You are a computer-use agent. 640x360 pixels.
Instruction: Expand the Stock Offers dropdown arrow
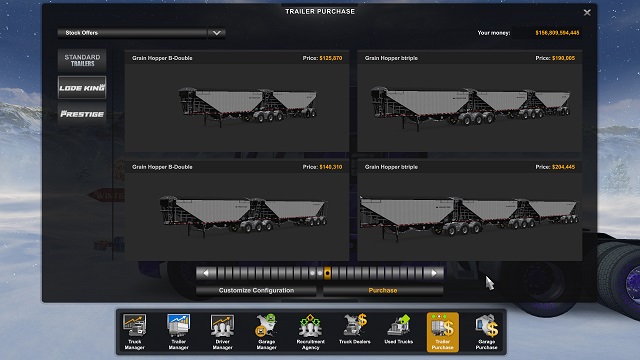coord(217,33)
